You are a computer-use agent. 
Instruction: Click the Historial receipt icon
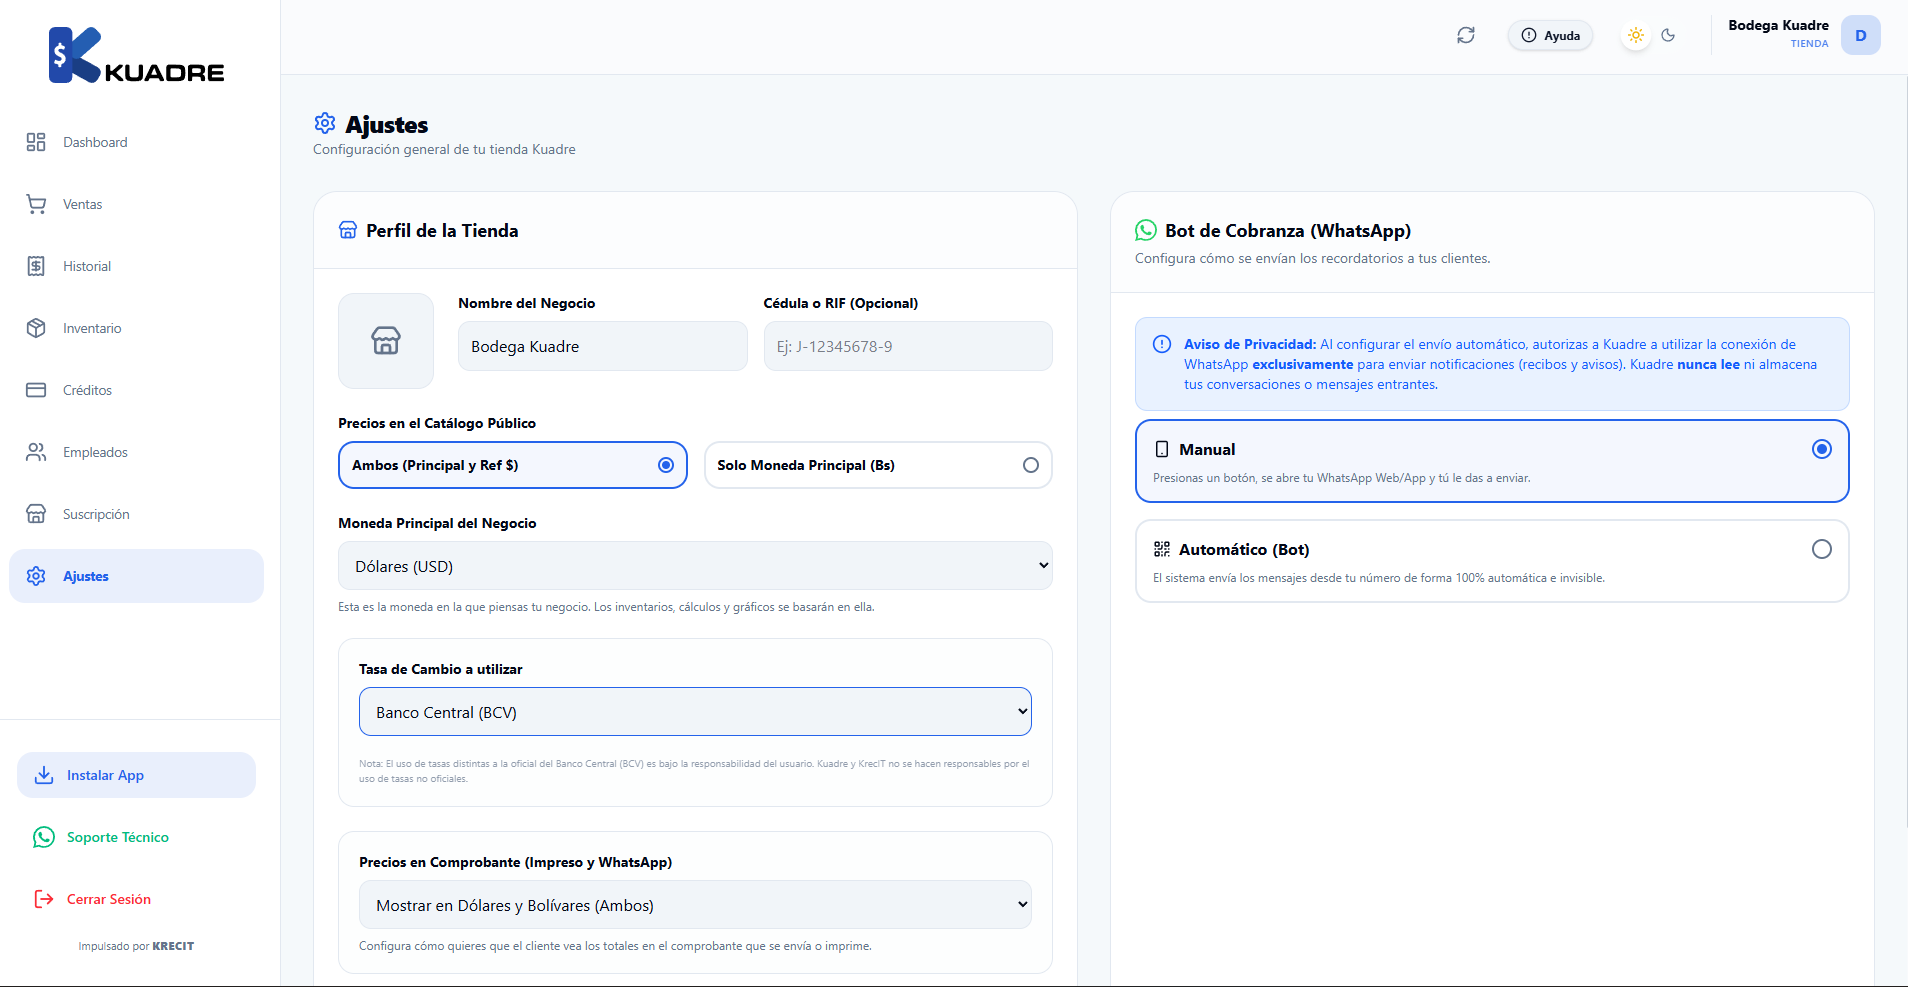pyautogui.click(x=36, y=266)
